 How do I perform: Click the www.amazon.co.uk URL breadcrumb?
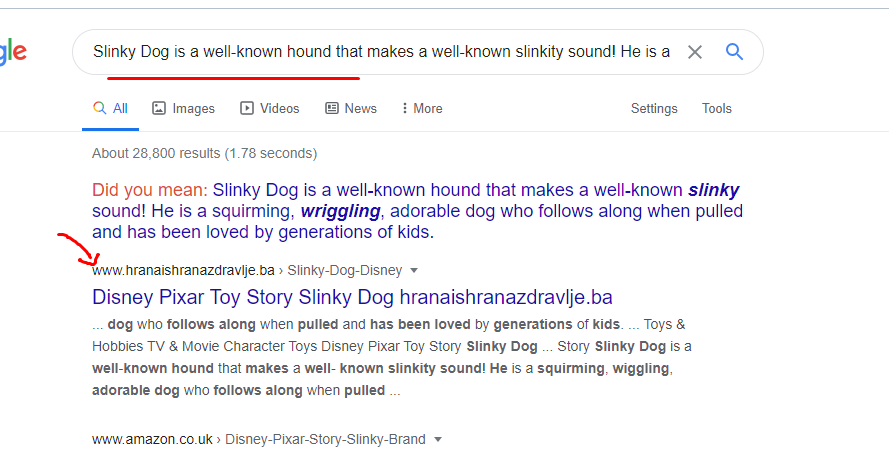pos(156,440)
